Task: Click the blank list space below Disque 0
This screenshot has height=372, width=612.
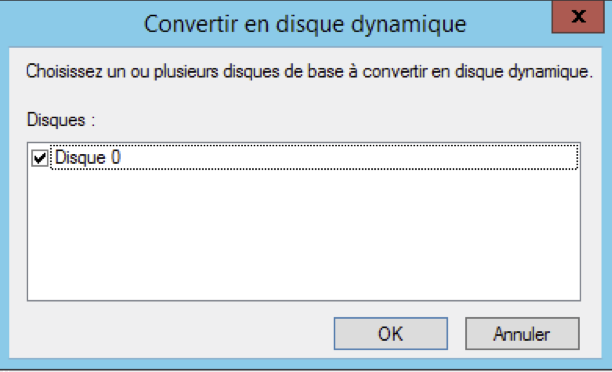Action: point(304,234)
